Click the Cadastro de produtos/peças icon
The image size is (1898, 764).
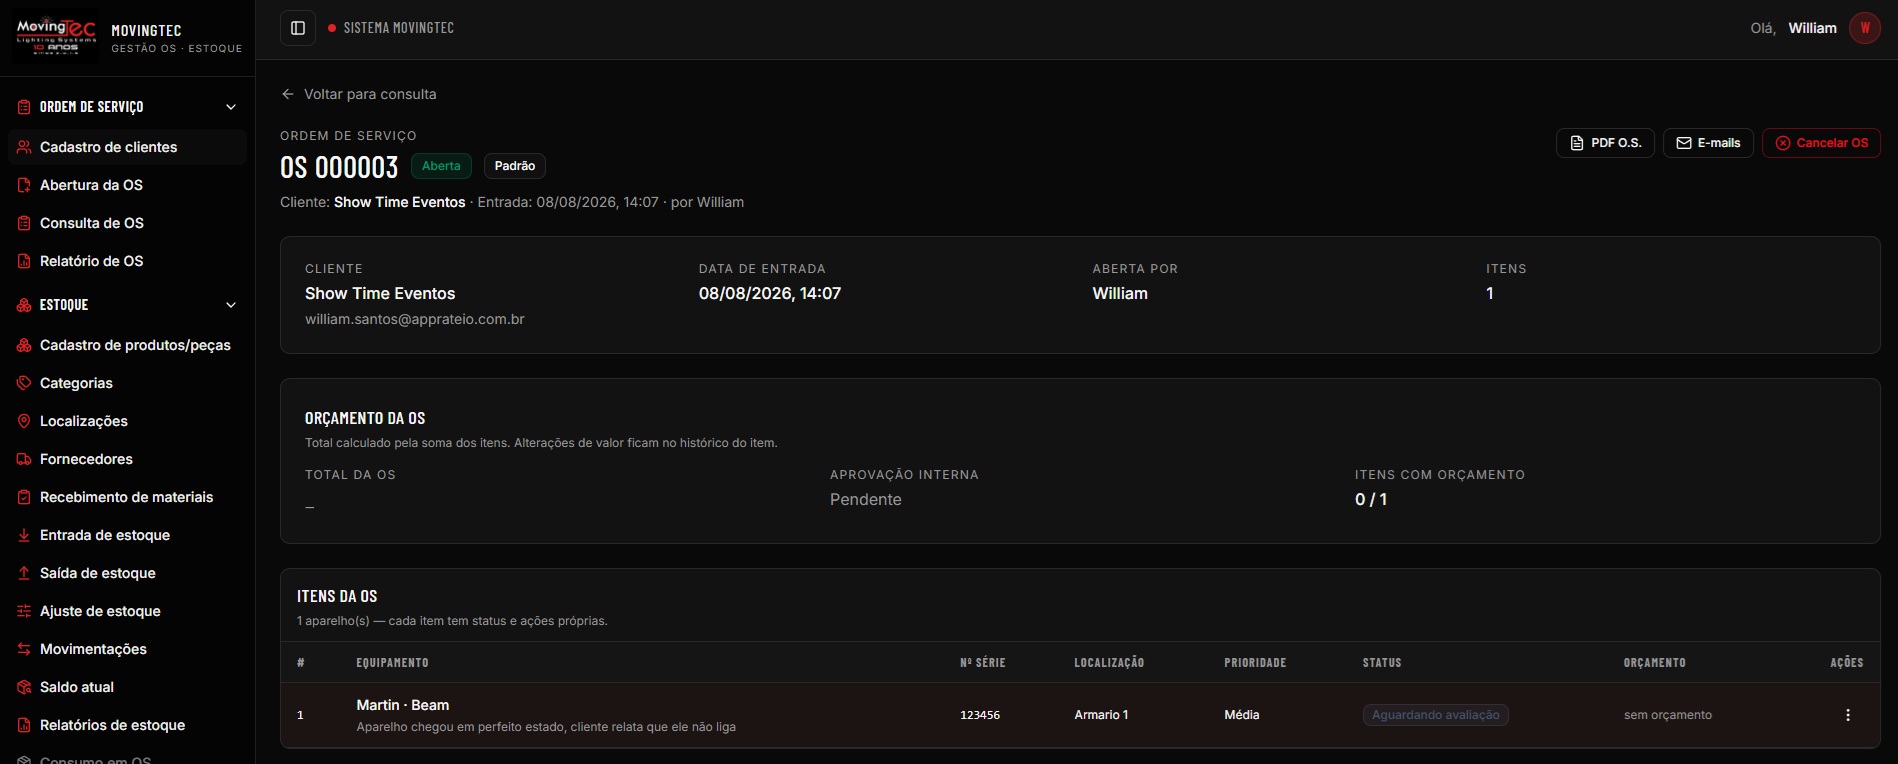pyautogui.click(x=24, y=345)
